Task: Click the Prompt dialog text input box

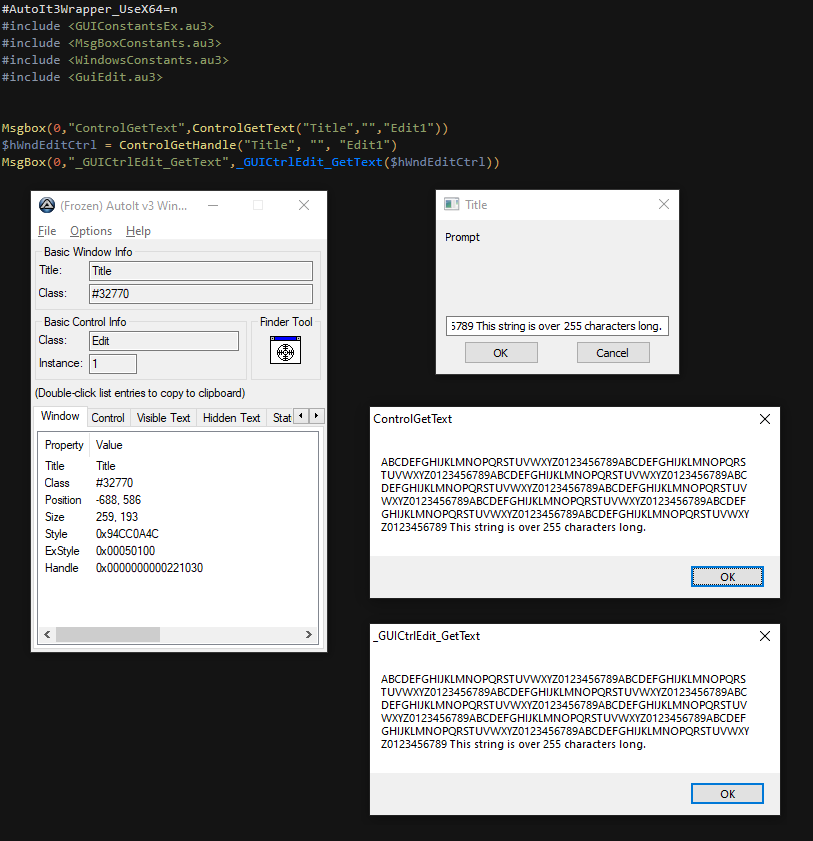Action: 557,326
